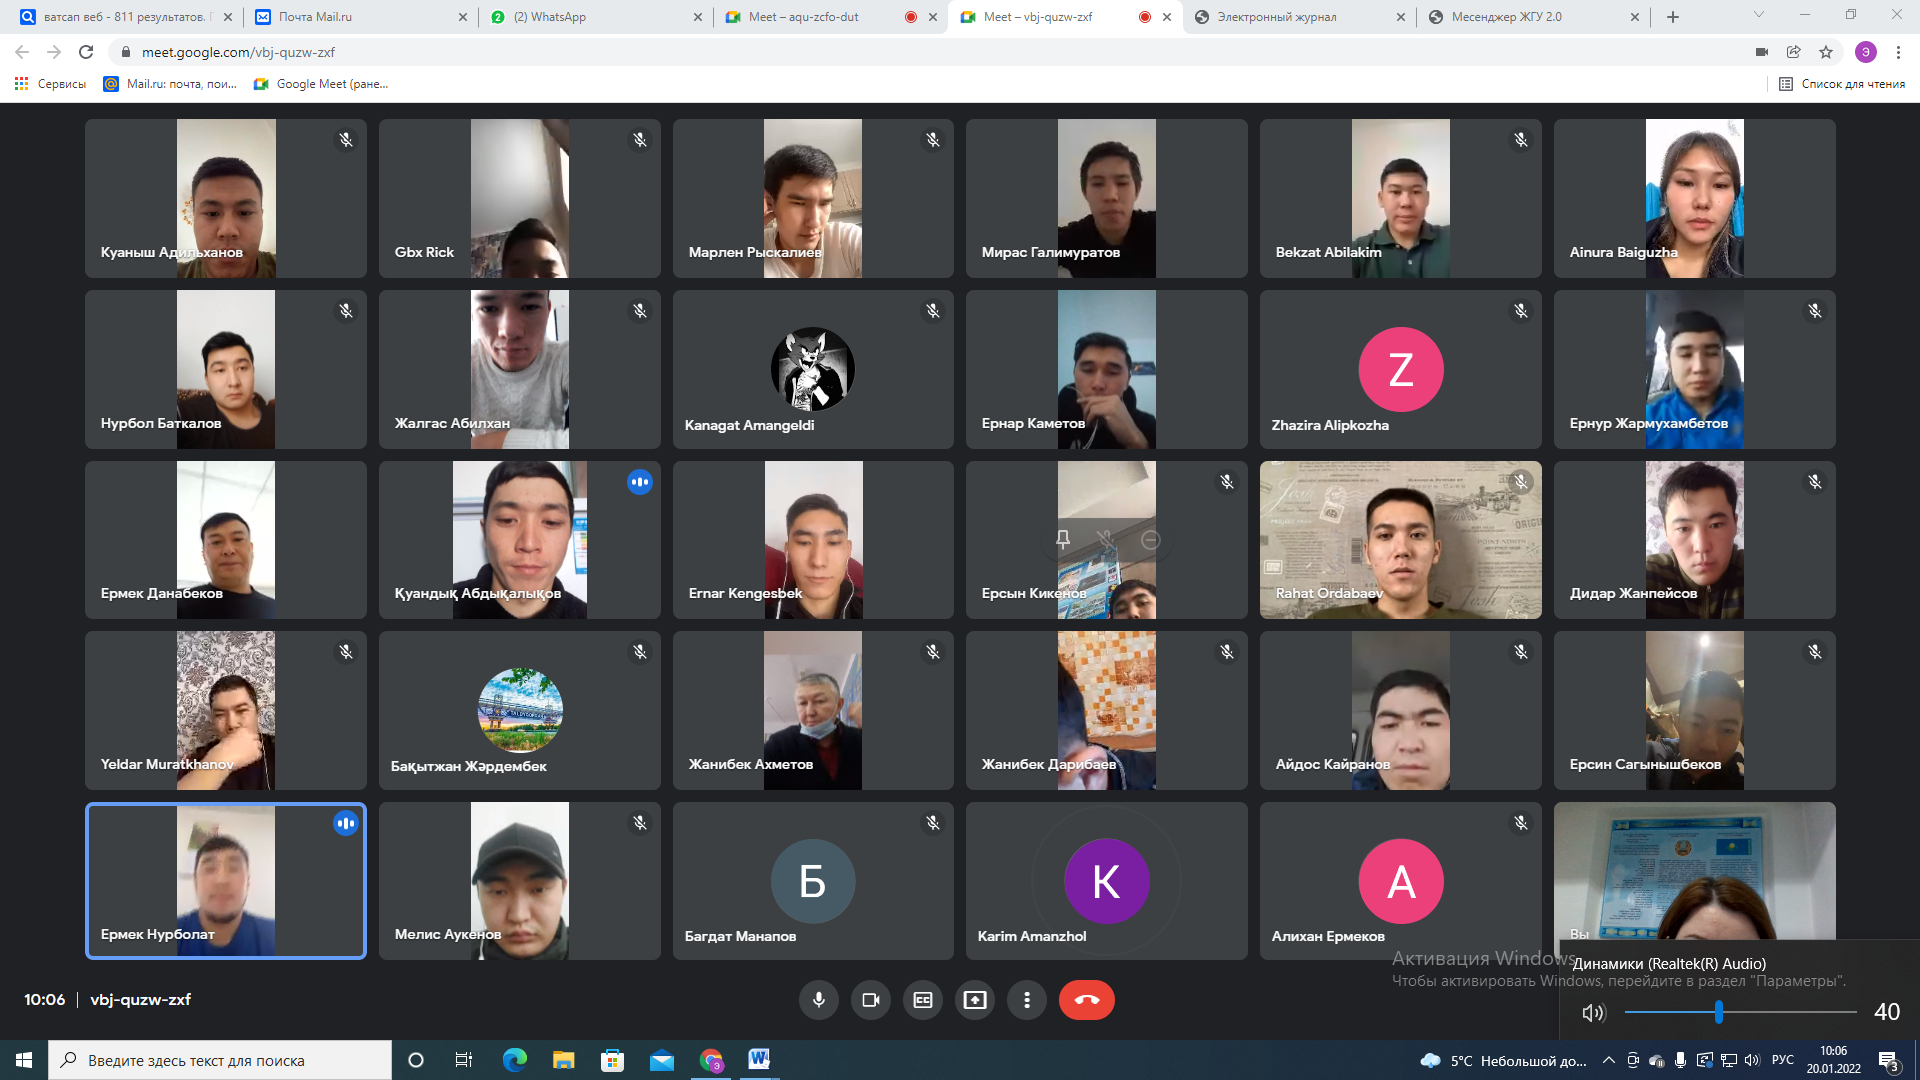Reload the Meet page
The width and height of the screenshot is (1920, 1080).
tap(86, 52)
